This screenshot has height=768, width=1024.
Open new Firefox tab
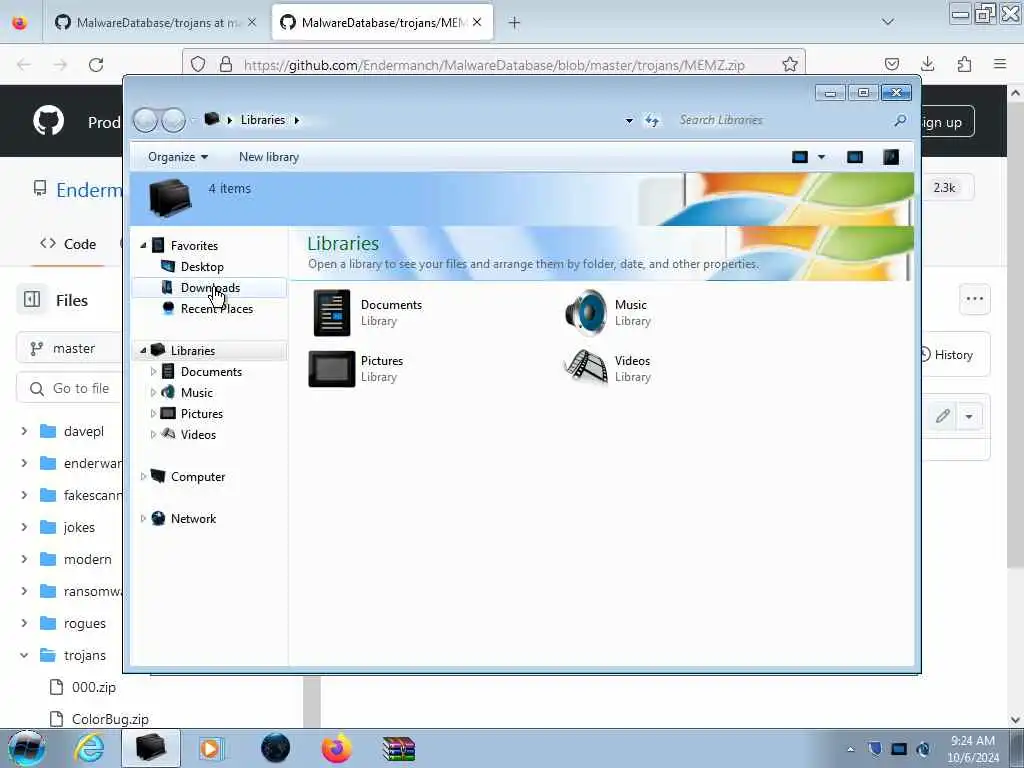click(x=514, y=23)
